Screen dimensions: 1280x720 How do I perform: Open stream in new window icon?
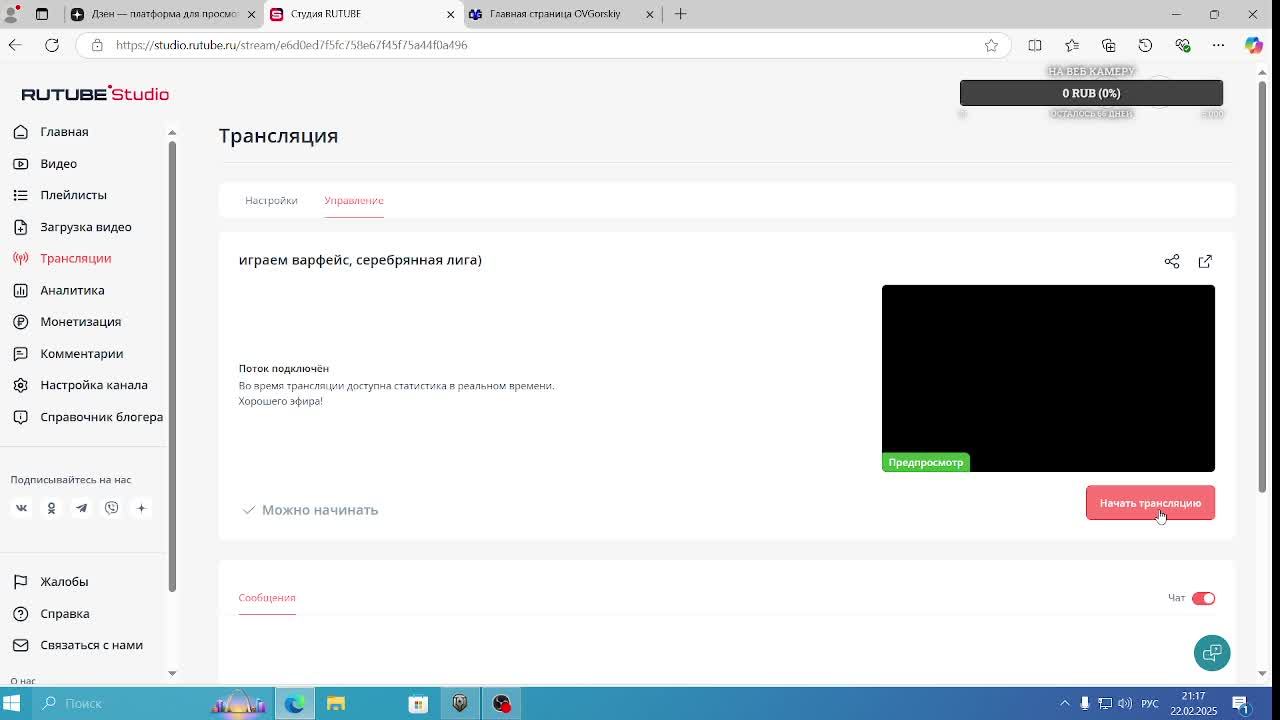pyautogui.click(x=1205, y=261)
